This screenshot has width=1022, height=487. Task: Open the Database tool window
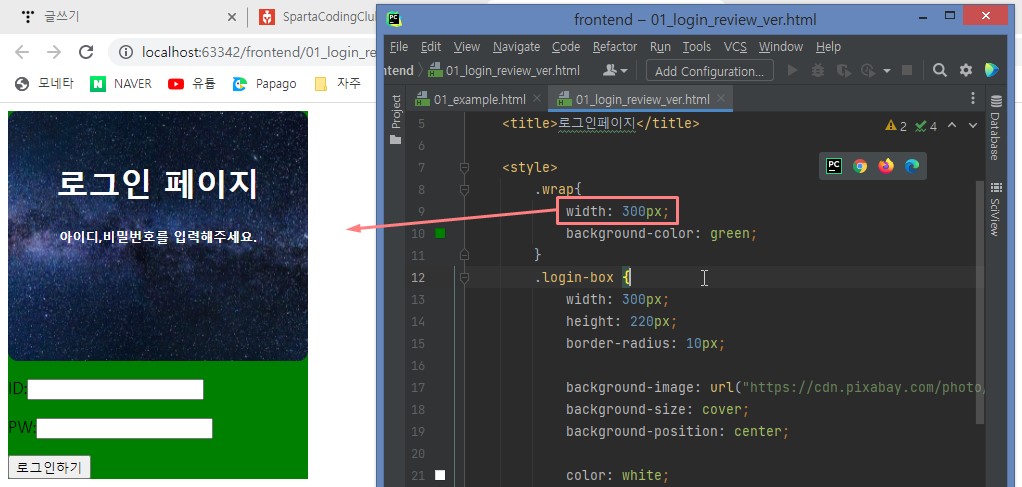[995, 128]
